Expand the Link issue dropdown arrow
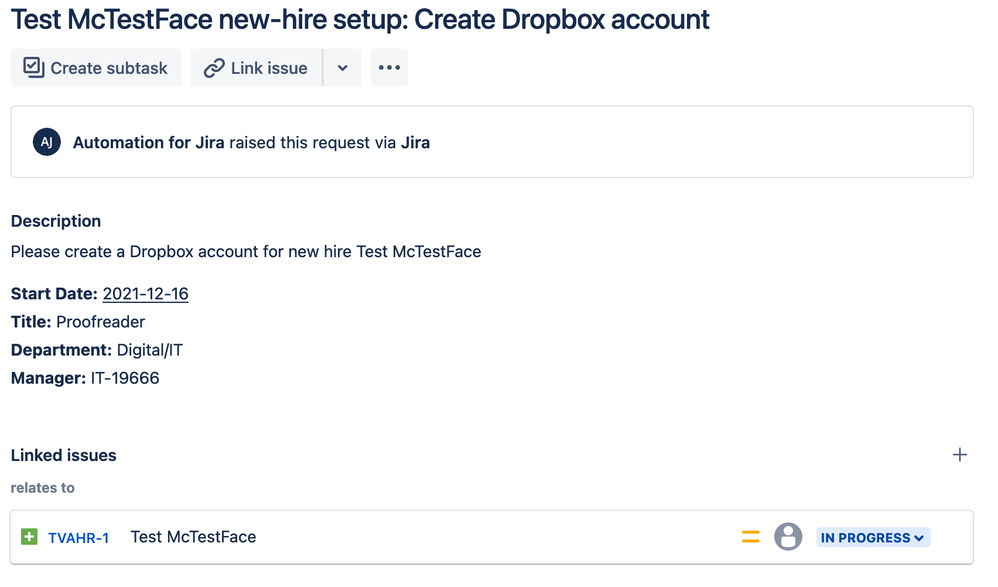998x587 pixels. pos(342,67)
